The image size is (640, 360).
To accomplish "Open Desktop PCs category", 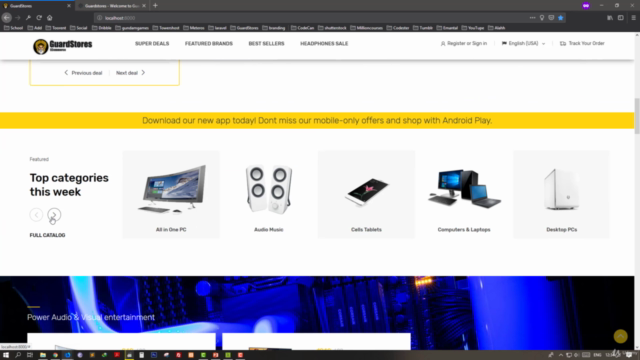I will [x=562, y=194].
